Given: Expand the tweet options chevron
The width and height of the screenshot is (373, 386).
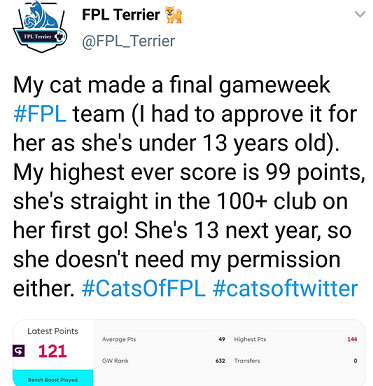Looking at the screenshot, I should 360,14.
